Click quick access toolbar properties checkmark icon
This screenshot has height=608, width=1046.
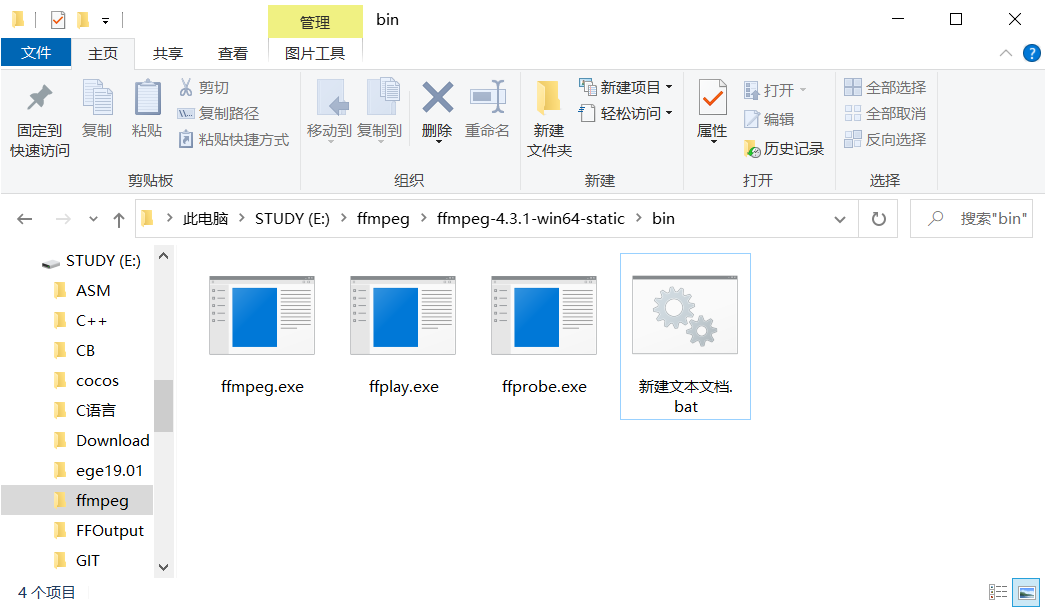[58, 20]
